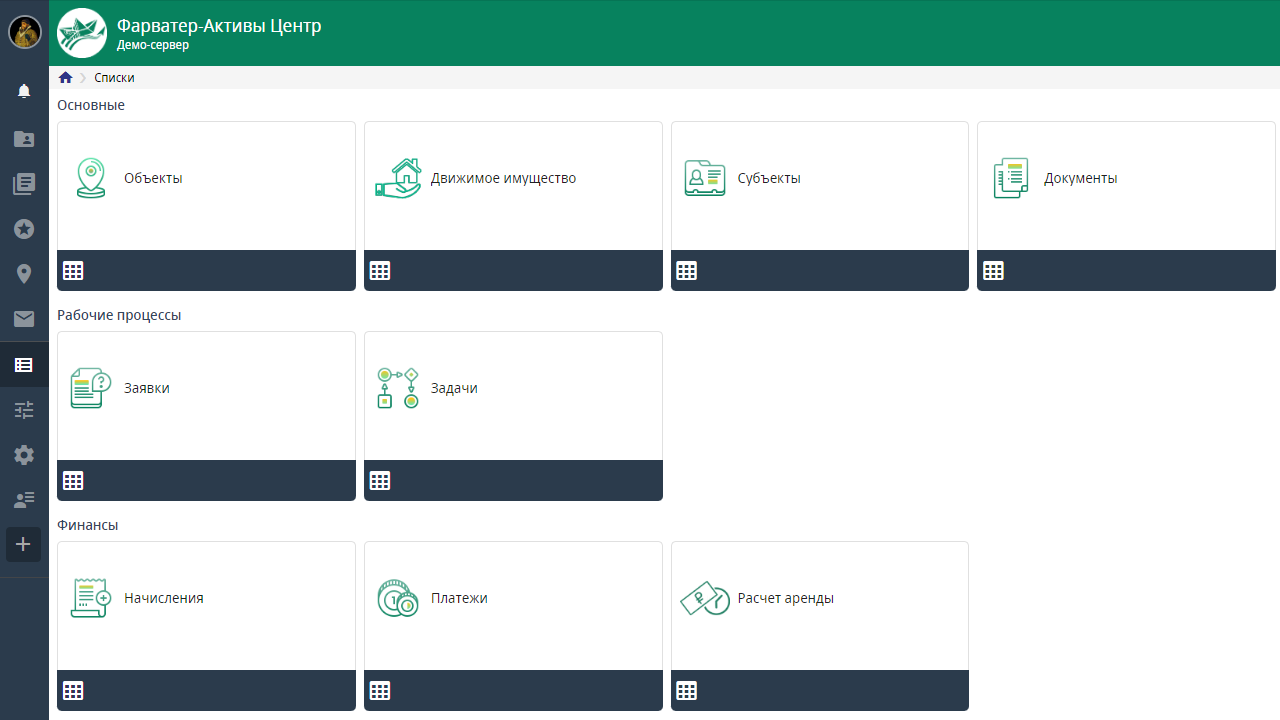1280x720 pixels.
Task: Click the home icon in breadcrumb
Action: point(66,78)
